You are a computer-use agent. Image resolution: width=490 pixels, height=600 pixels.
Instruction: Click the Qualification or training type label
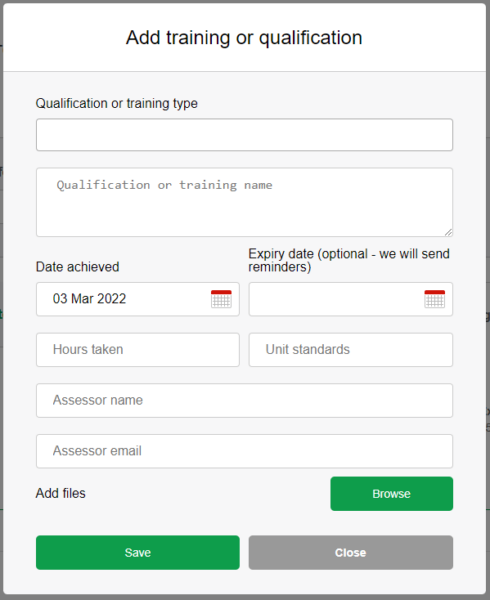117,104
